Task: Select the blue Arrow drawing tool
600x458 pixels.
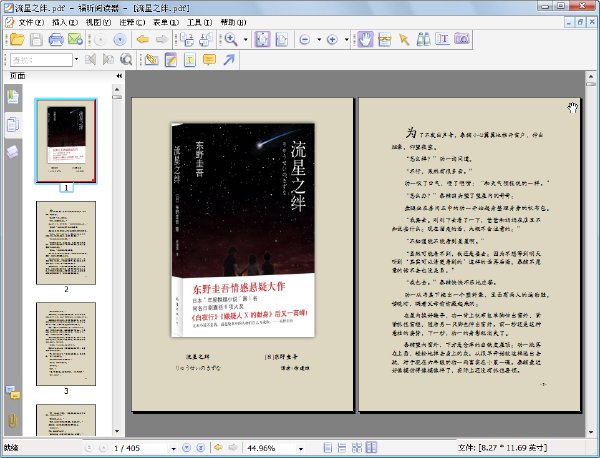Action: coord(229,60)
